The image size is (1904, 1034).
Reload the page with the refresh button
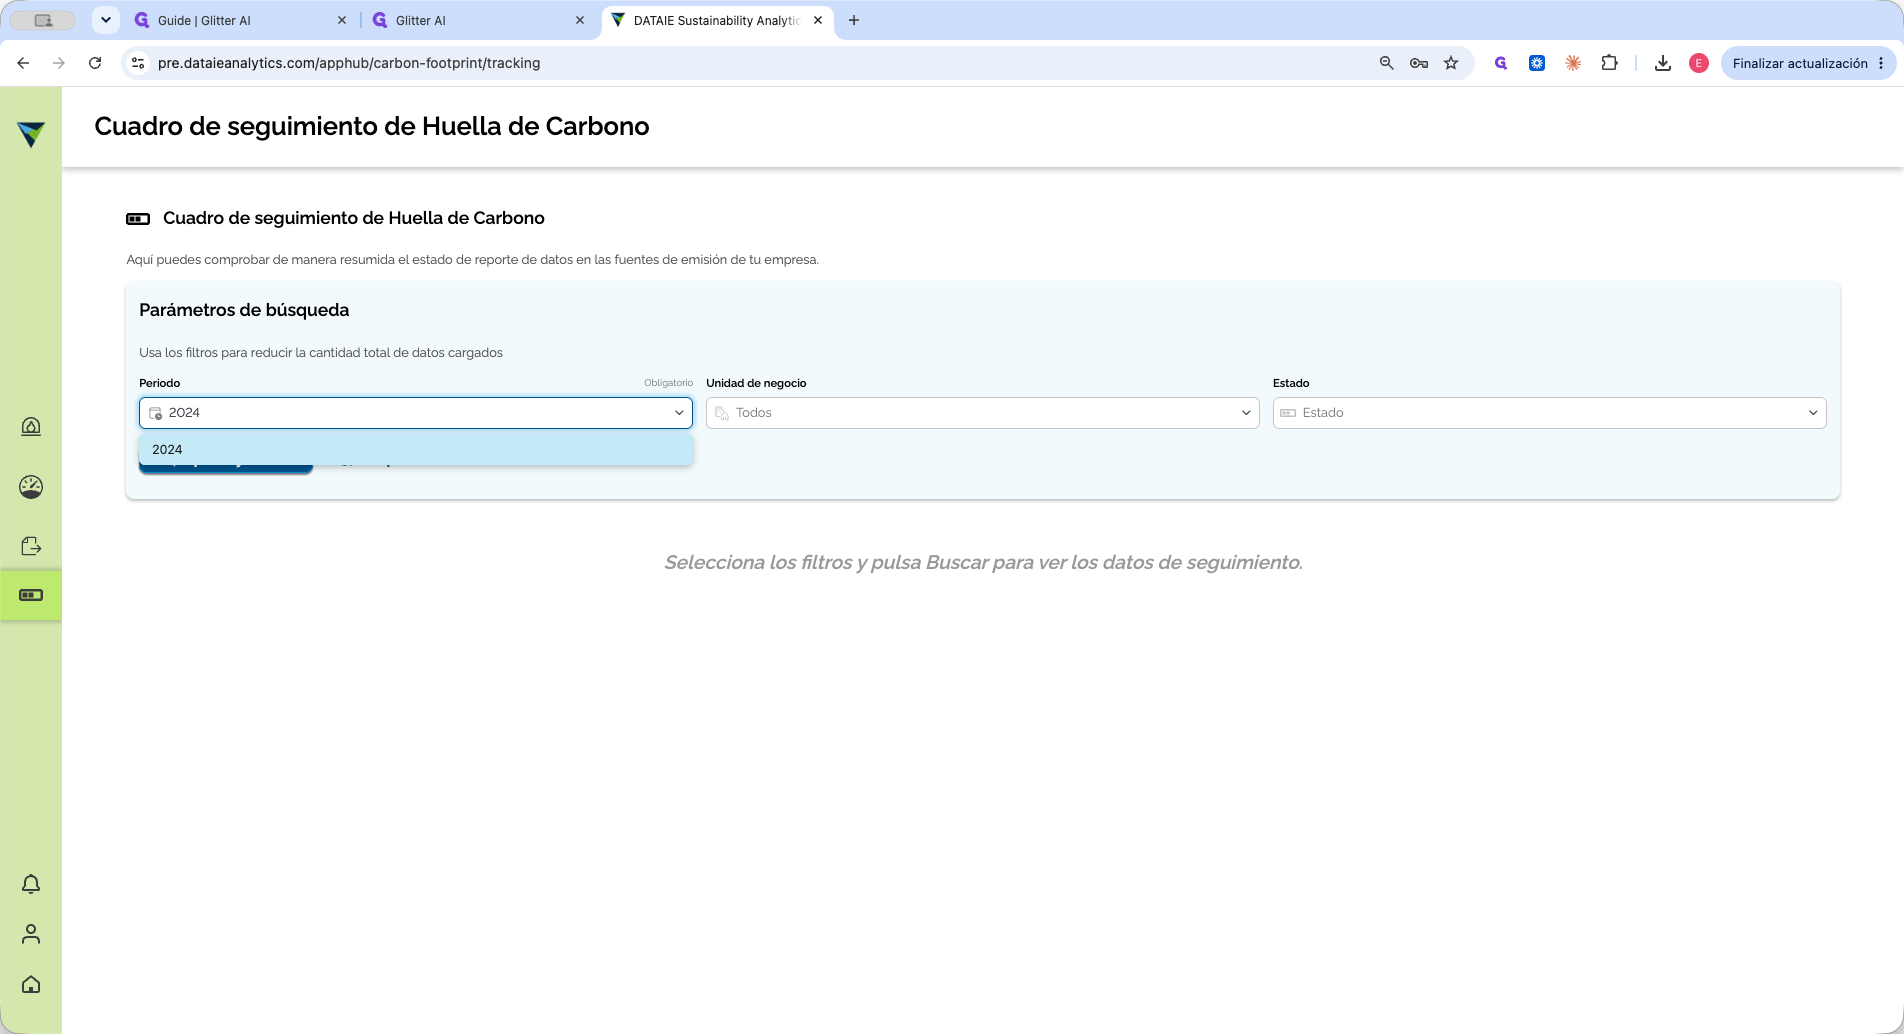[95, 63]
